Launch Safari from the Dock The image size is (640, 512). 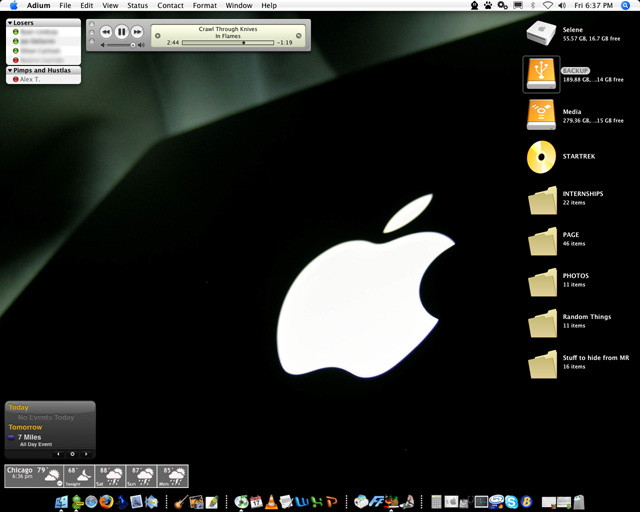(91, 501)
